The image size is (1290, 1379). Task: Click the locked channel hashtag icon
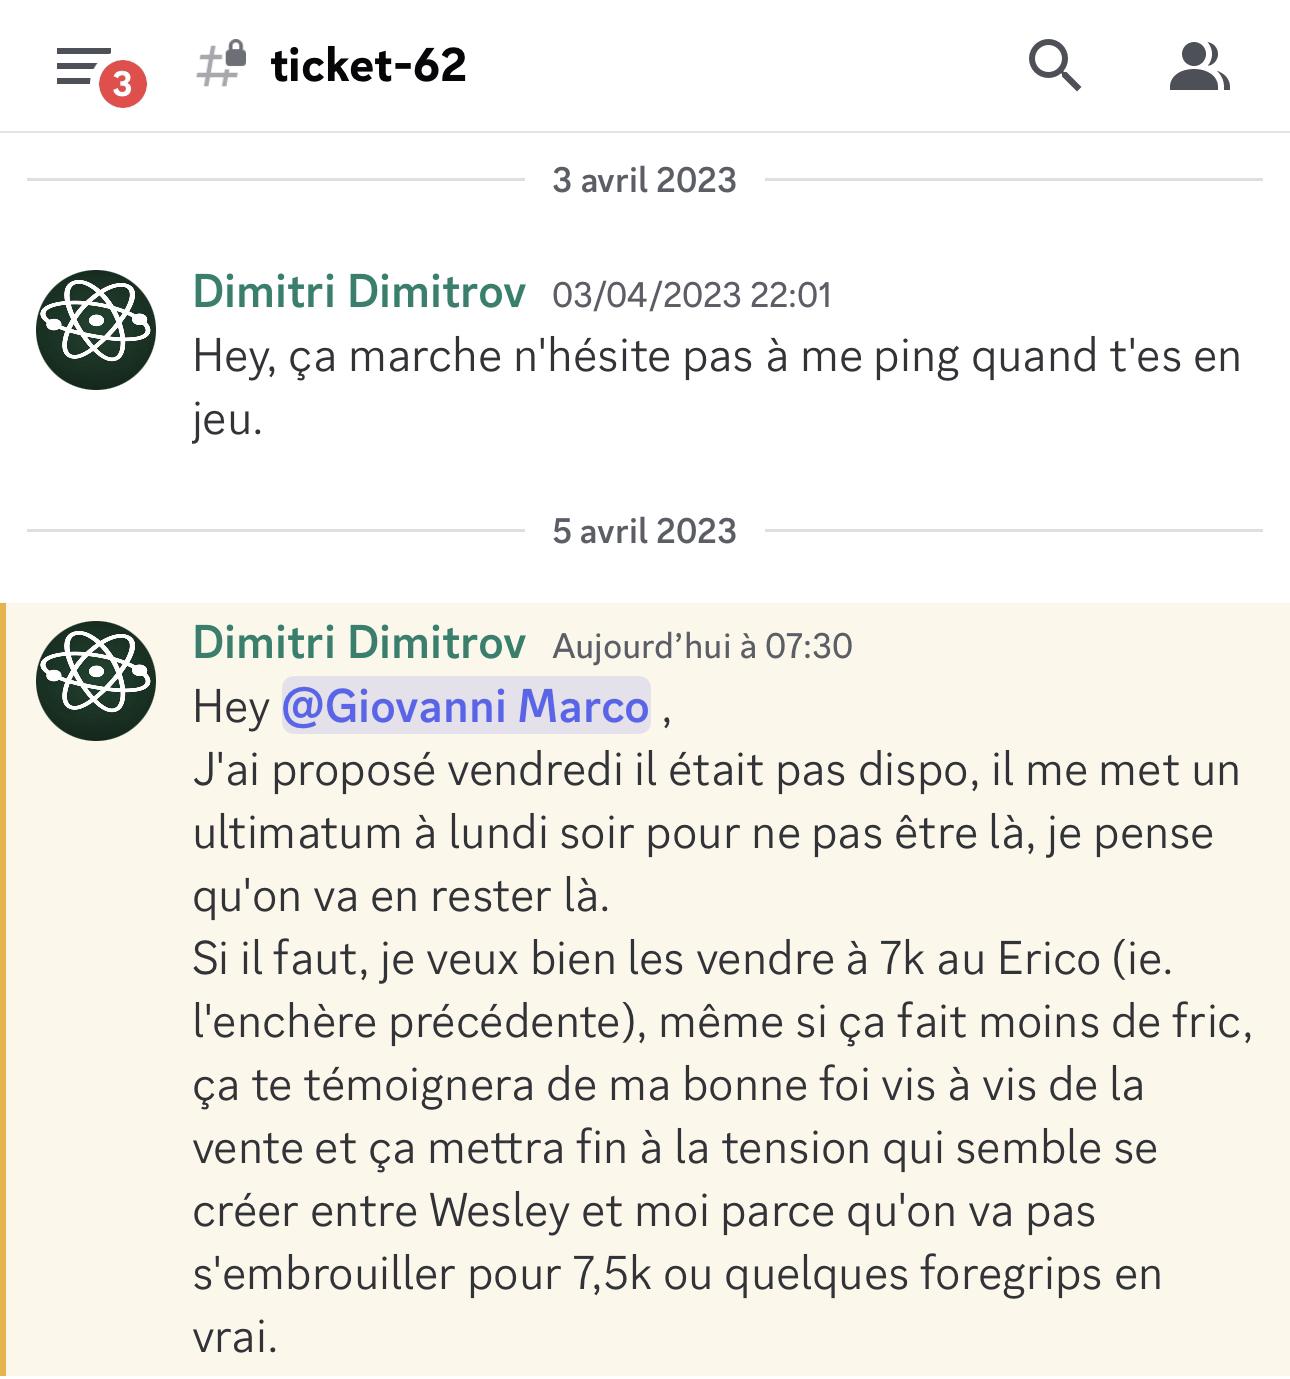coord(221,65)
